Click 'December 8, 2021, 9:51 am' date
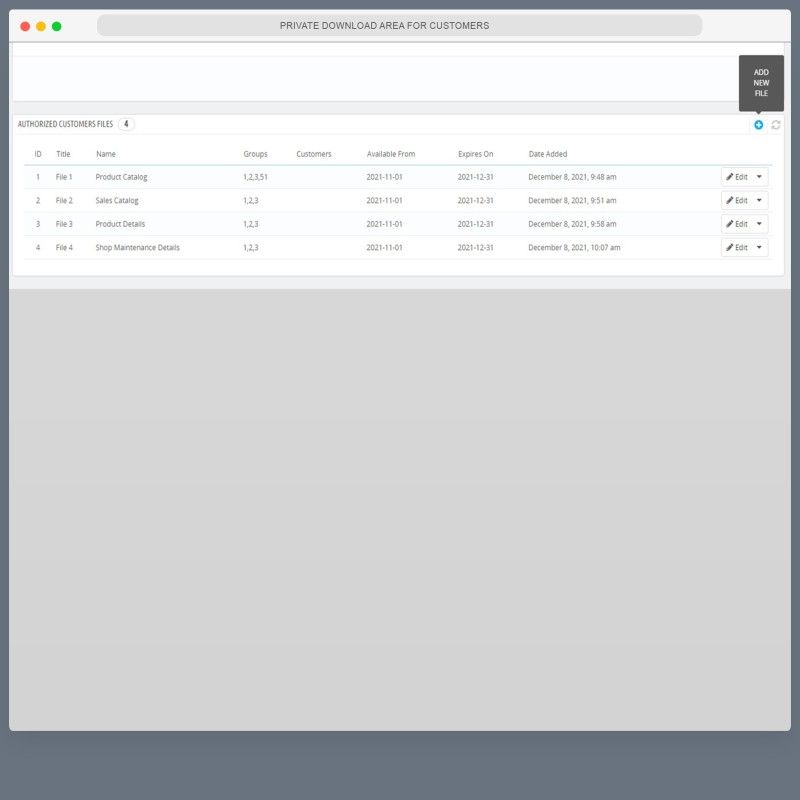Viewport: 800px width, 800px height. point(572,201)
